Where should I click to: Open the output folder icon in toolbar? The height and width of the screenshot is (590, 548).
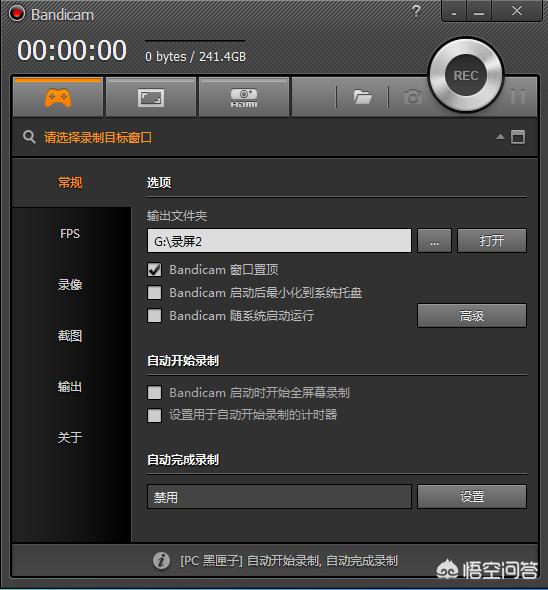363,97
